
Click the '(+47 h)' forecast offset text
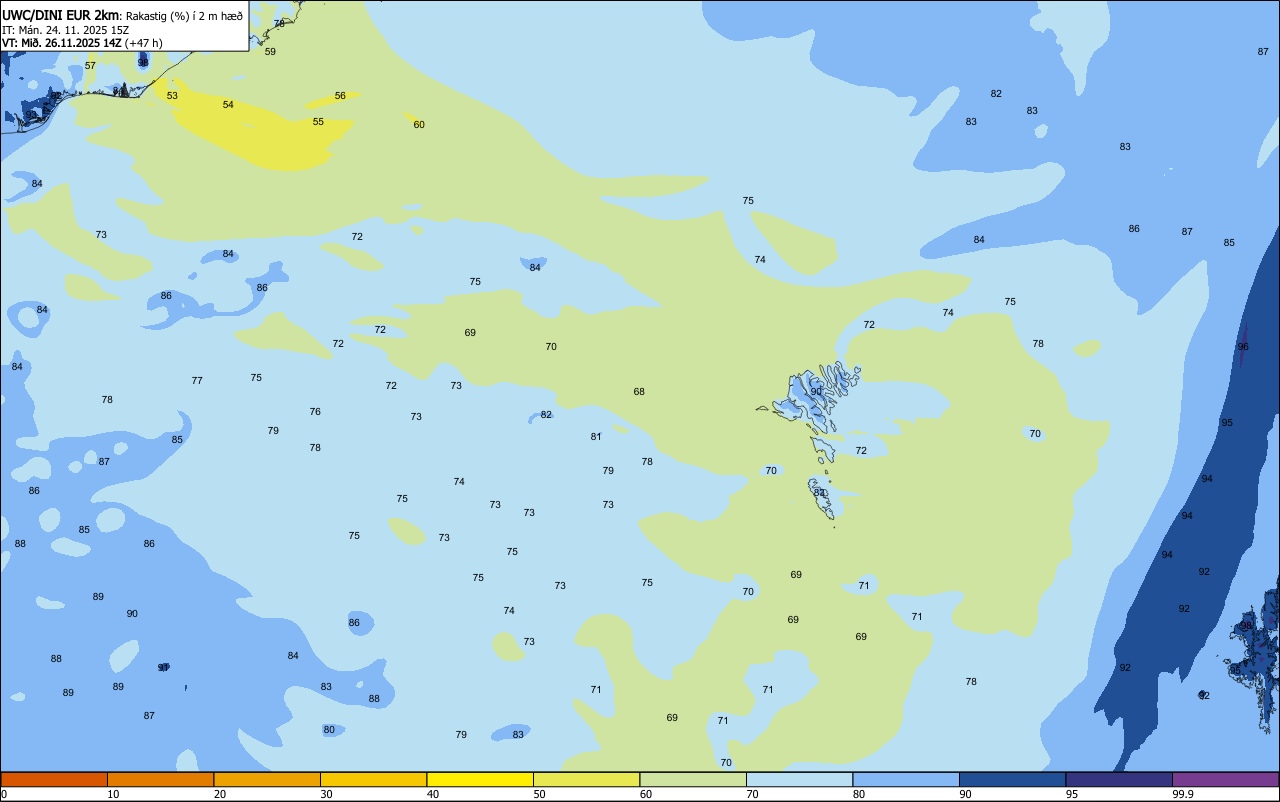(144, 43)
